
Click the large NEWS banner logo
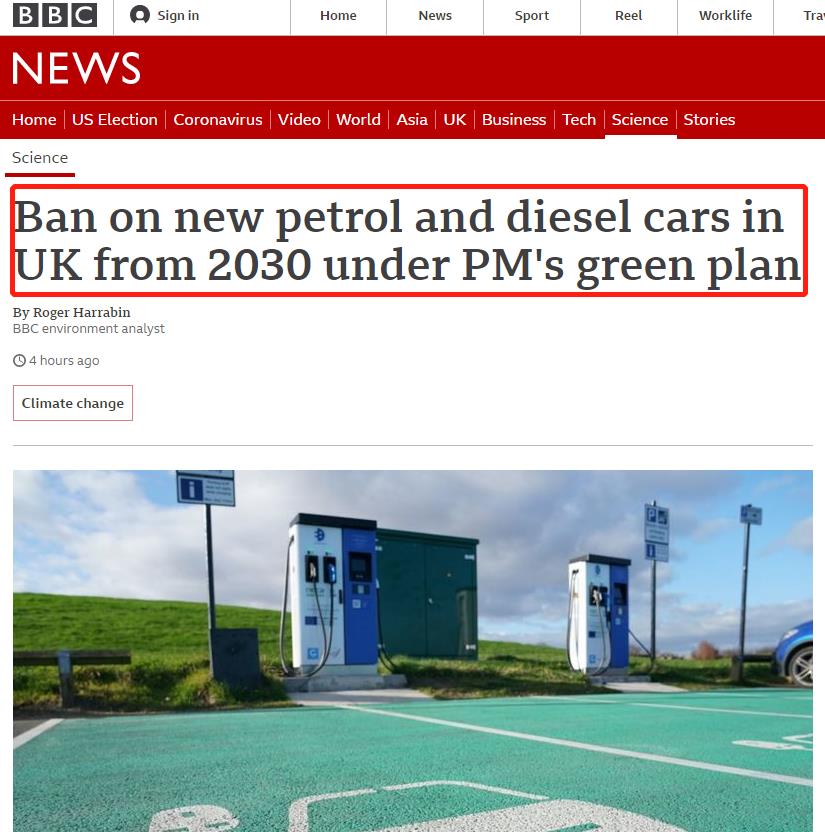click(x=76, y=68)
